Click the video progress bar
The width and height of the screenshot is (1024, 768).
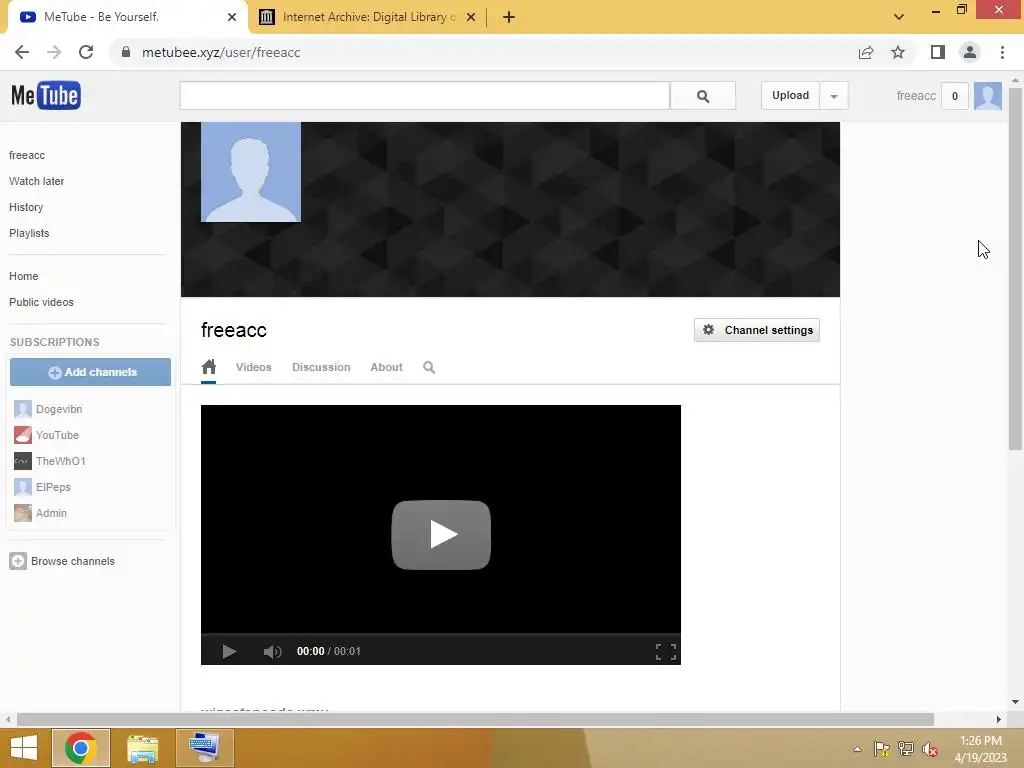pyautogui.click(x=441, y=634)
